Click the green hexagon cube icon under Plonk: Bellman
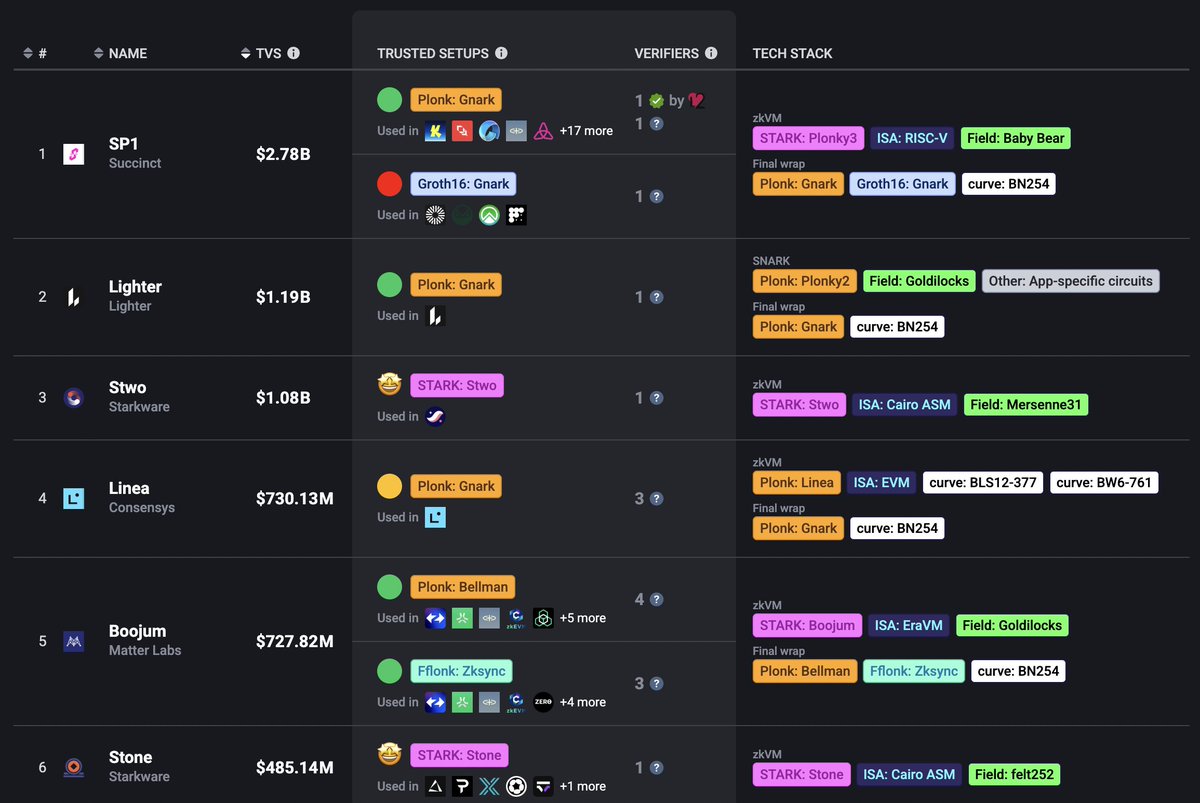Viewport: 1200px width, 803px height. tap(543, 618)
